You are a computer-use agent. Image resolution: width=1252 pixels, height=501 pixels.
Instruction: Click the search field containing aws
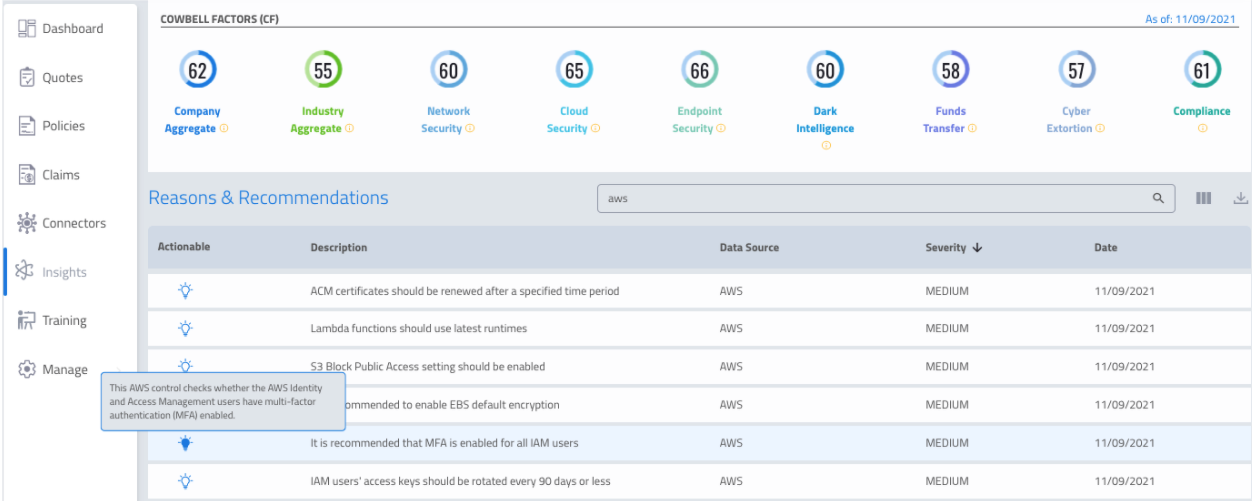coord(886,198)
